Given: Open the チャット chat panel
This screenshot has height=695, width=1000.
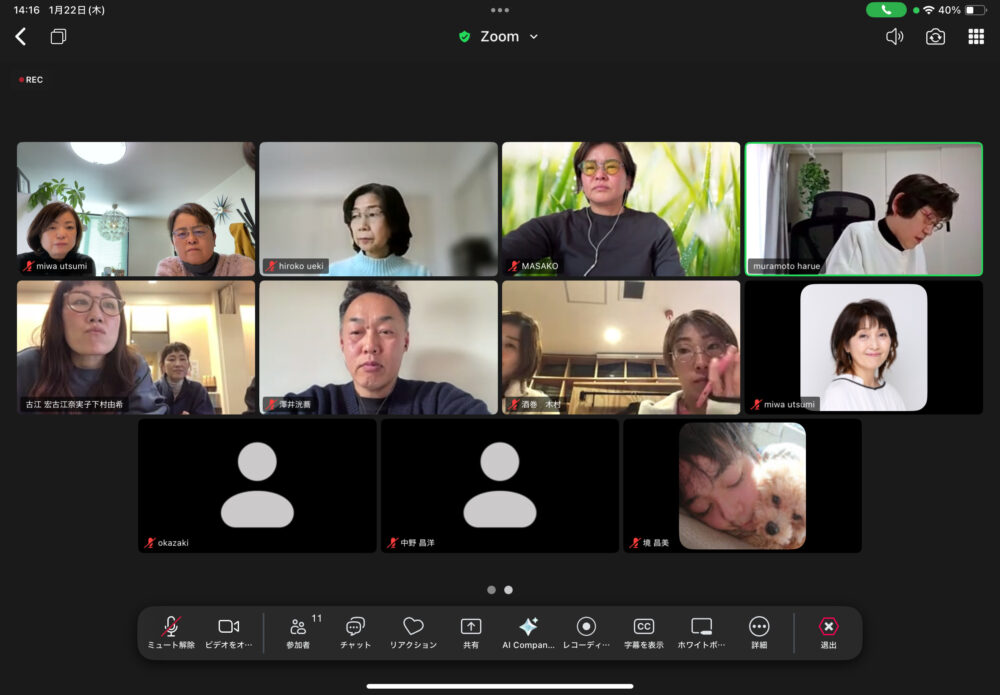Looking at the screenshot, I should pos(355,632).
